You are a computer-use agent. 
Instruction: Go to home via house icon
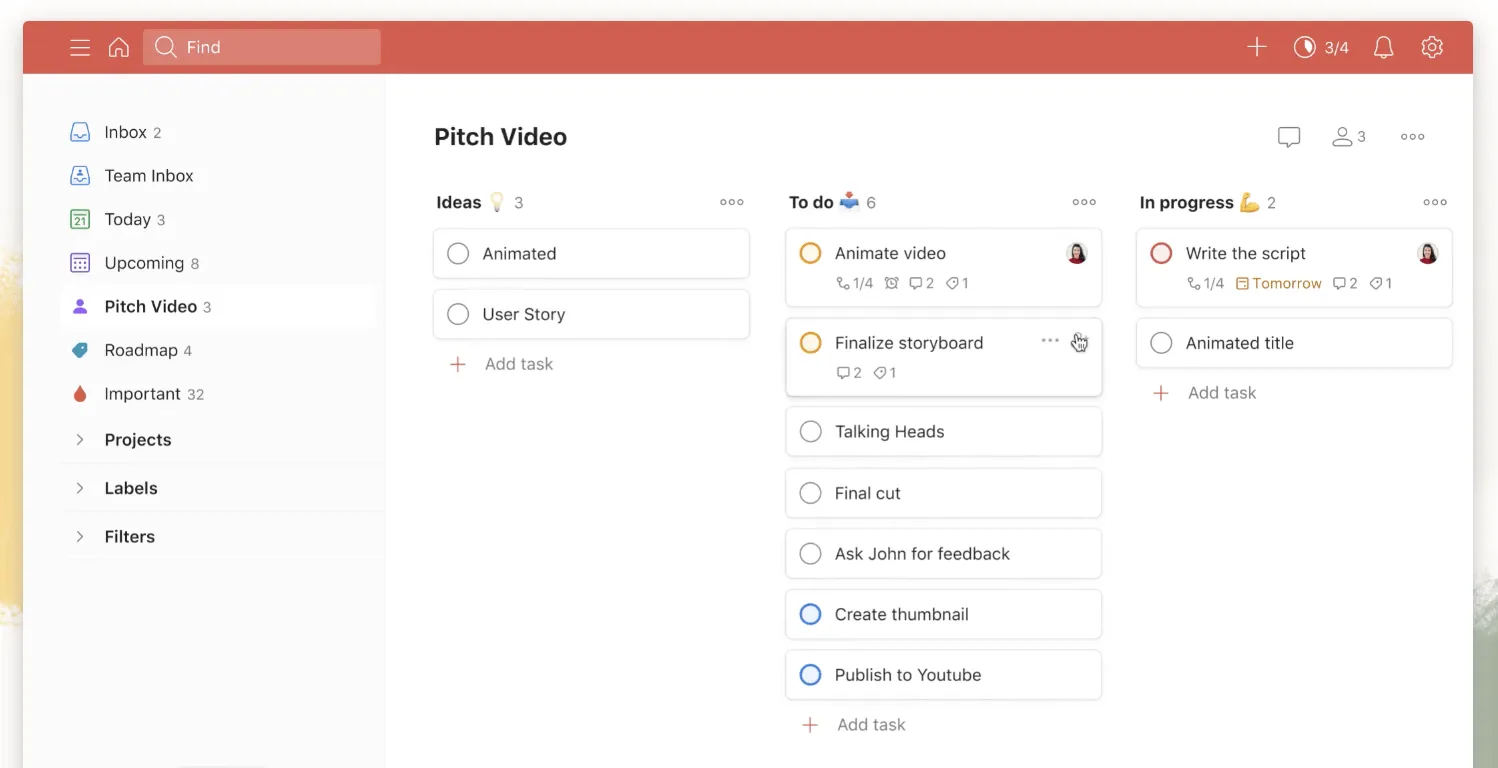[119, 47]
